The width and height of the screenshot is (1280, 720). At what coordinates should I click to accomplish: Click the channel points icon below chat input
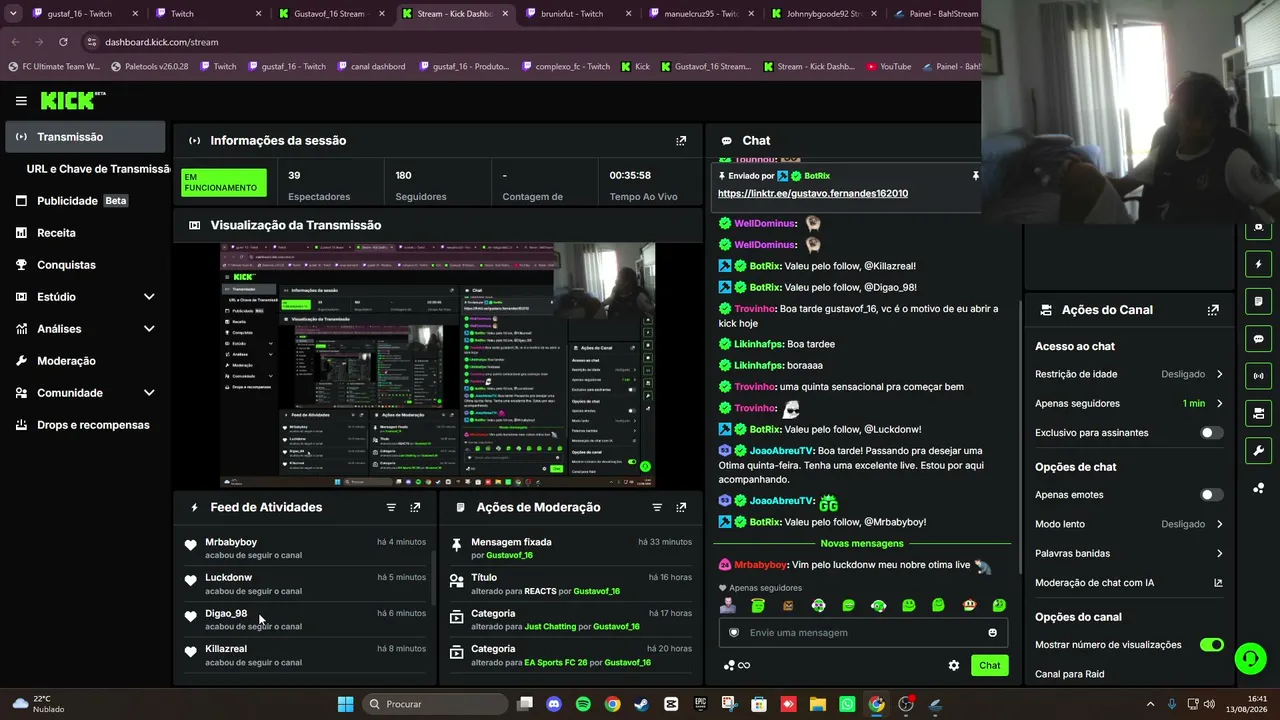click(x=729, y=666)
